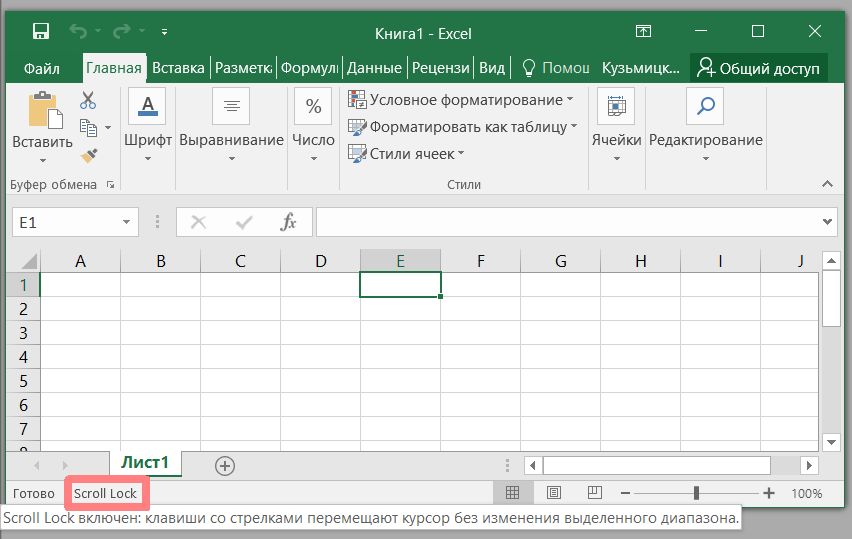
Task: Click the Общий доступ share button
Action: (759, 68)
